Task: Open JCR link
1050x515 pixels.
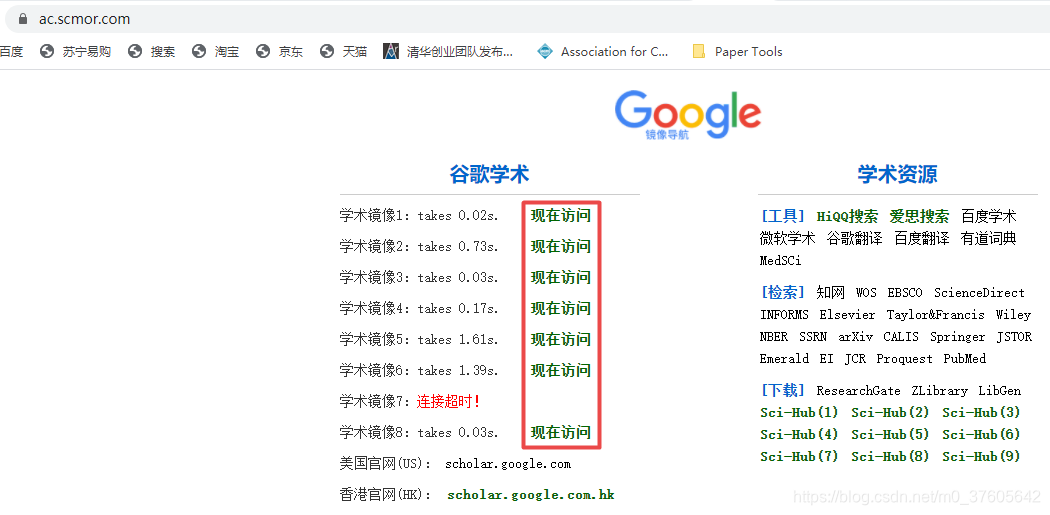Action: coord(855,359)
